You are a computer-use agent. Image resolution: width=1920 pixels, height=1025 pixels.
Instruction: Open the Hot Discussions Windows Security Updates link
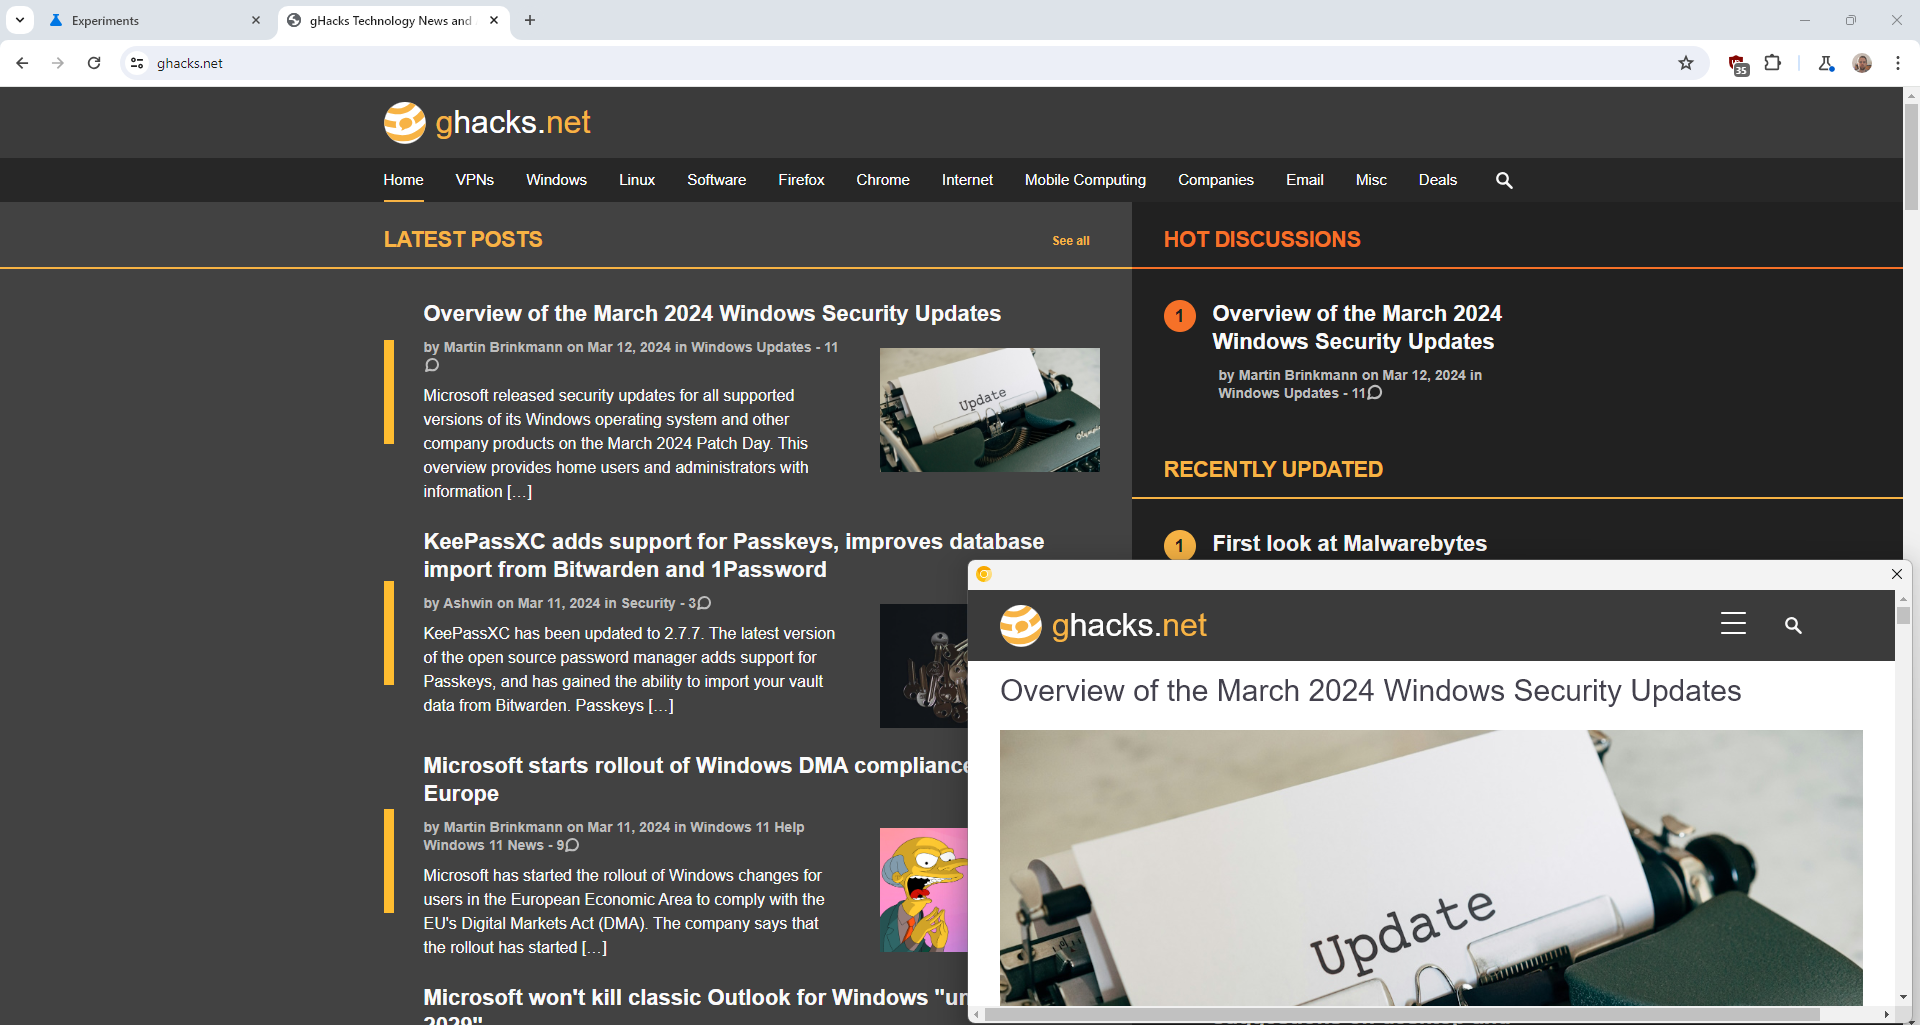coord(1356,328)
